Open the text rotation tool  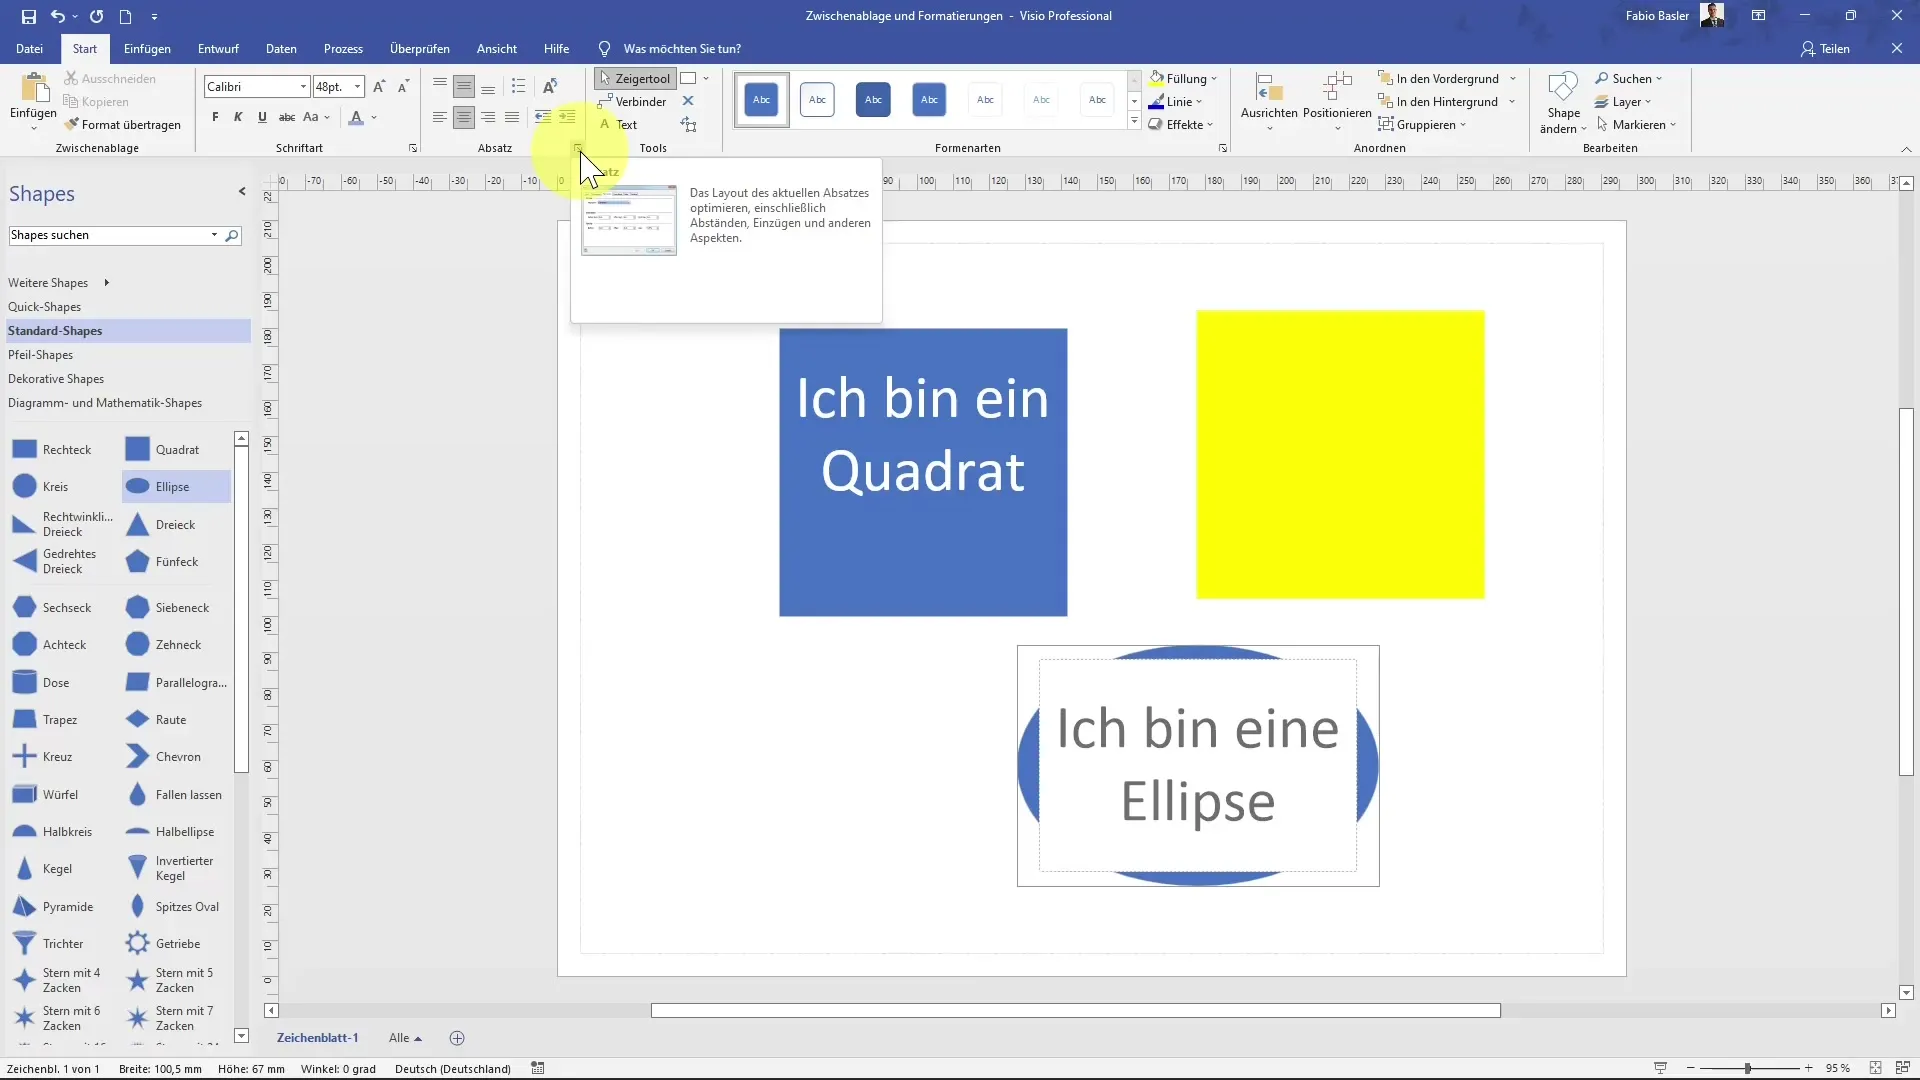click(550, 87)
